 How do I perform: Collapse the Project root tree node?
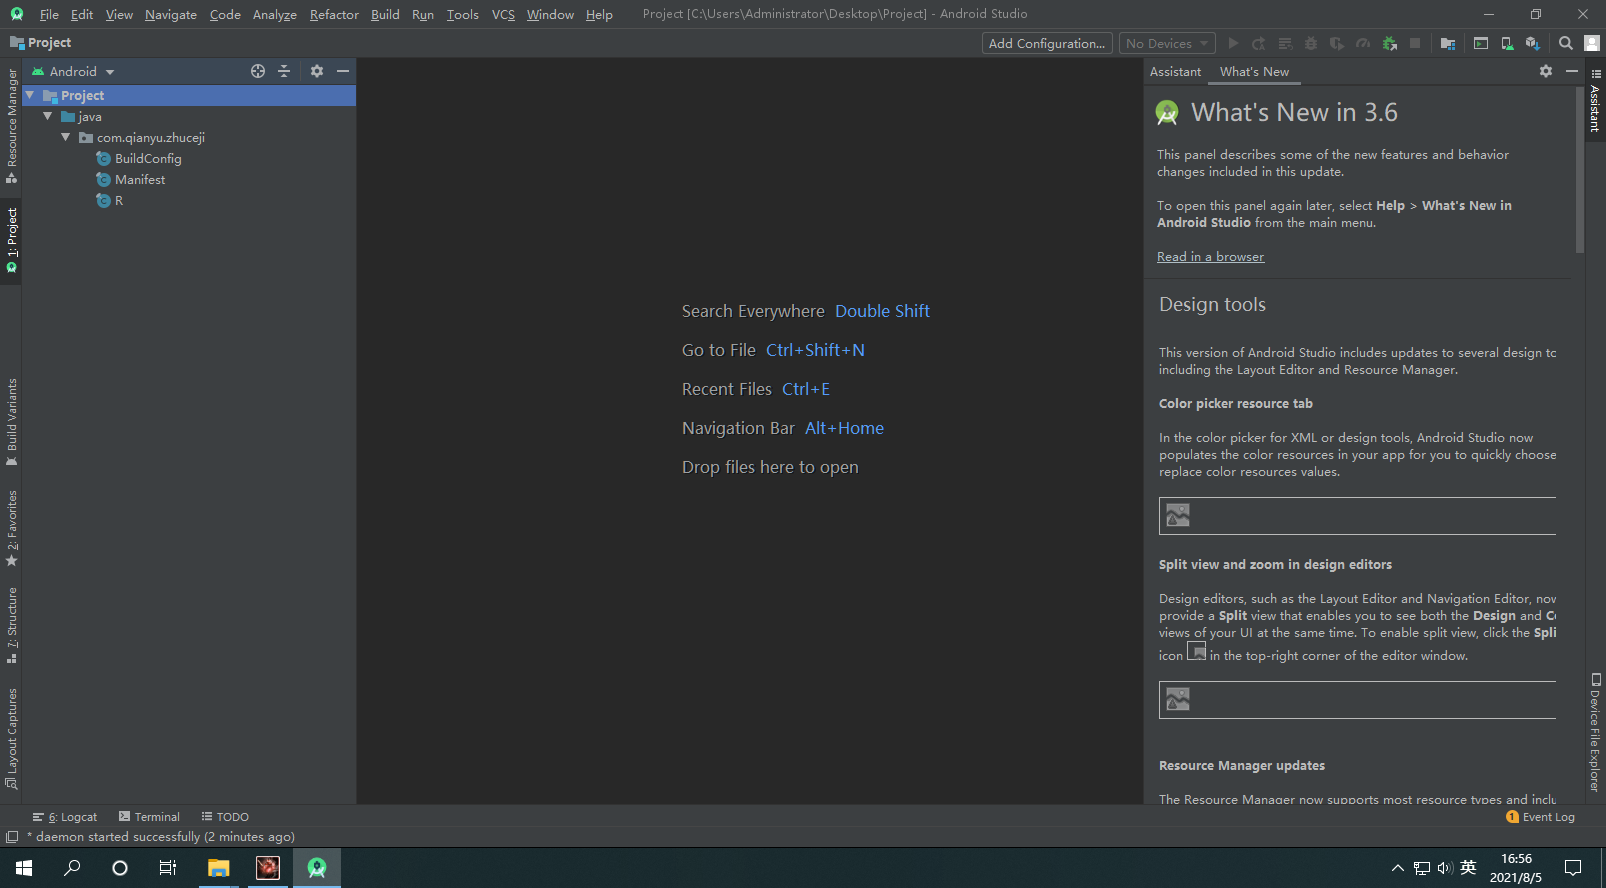click(x=30, y=95)
